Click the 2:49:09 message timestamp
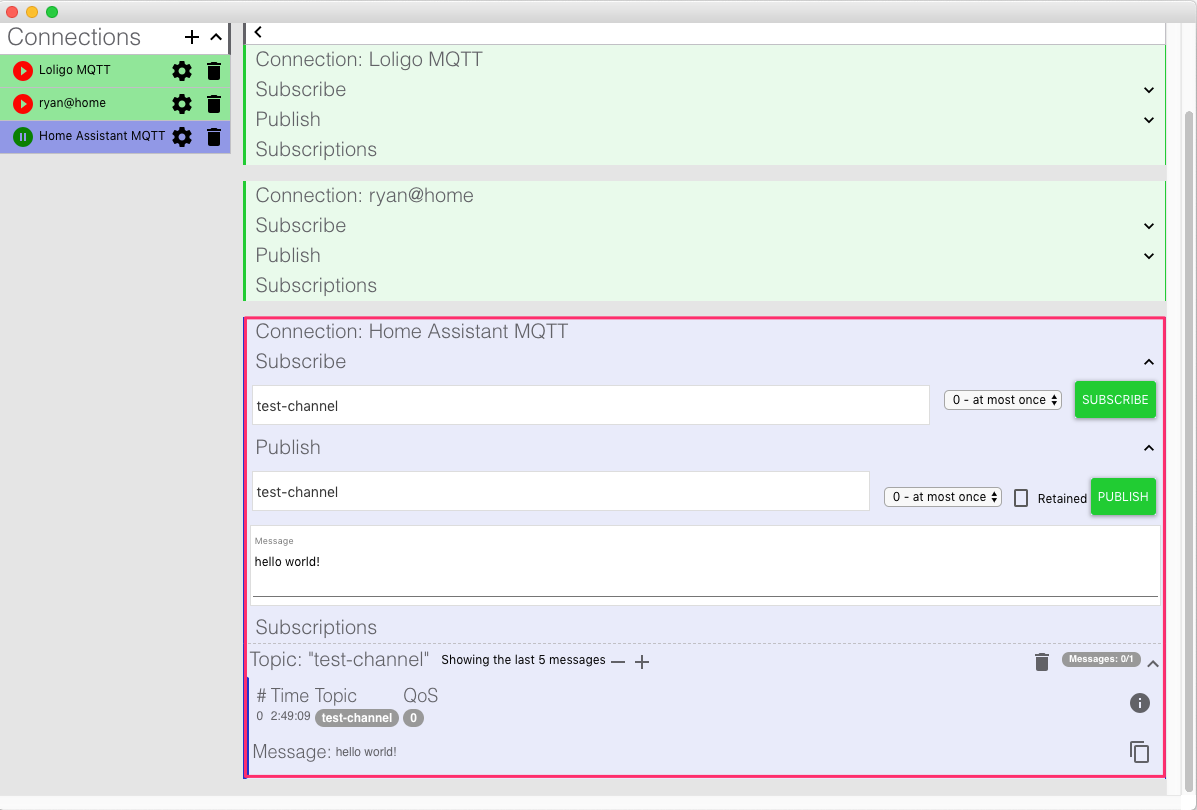Viewport: 1197px width, 810px height. (x=290, y=716)
